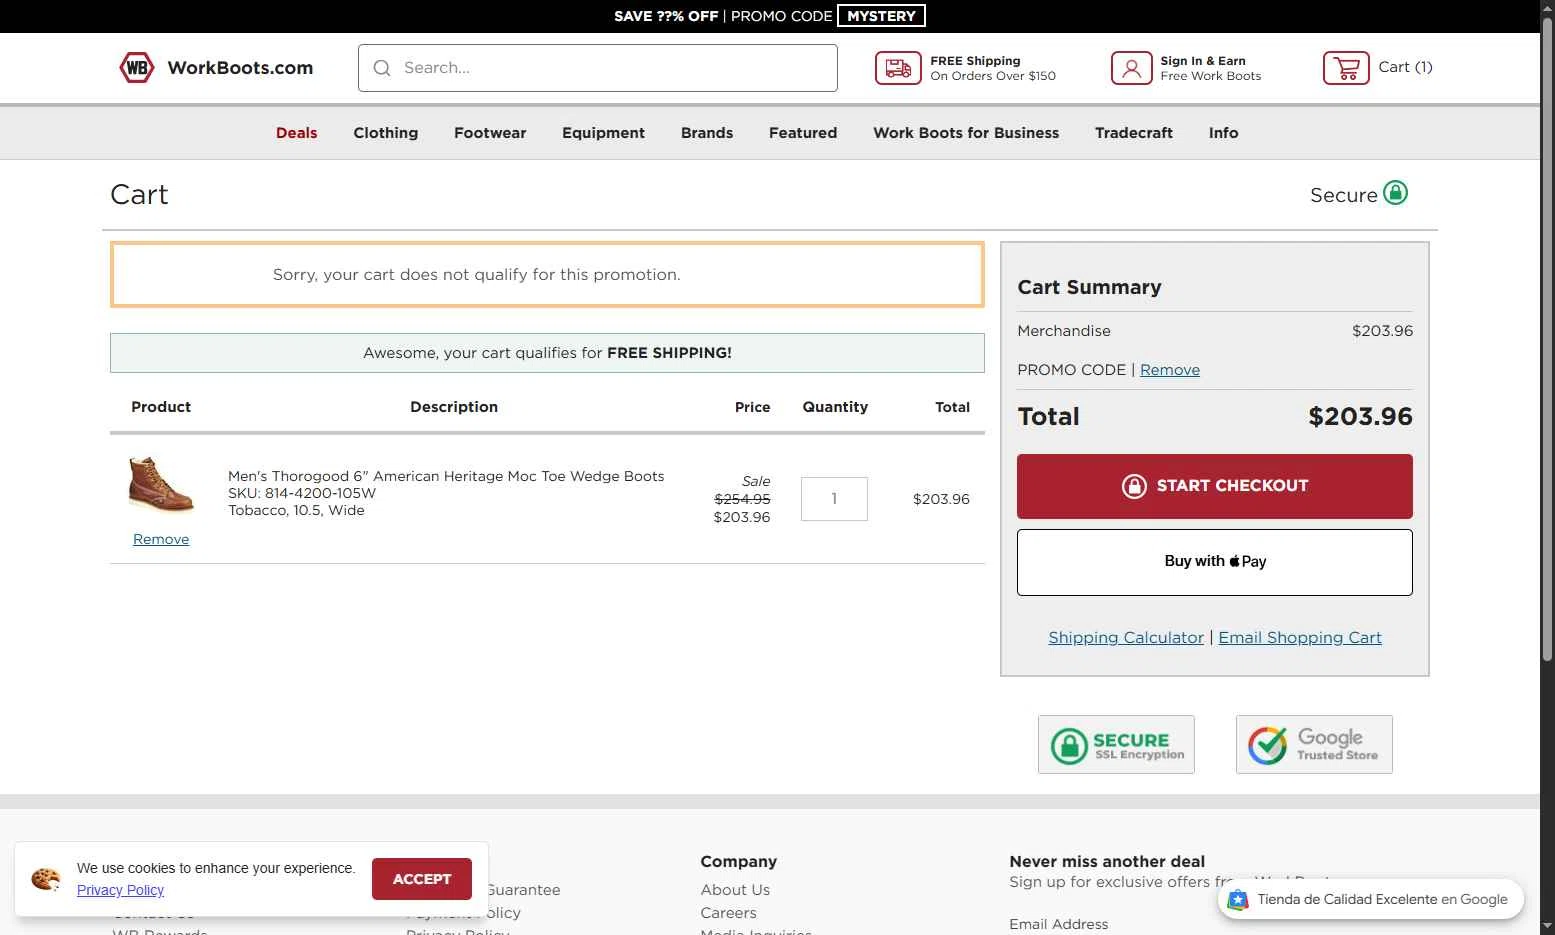Click the Tienda de Calidad Excelente text

(1382, 899)
